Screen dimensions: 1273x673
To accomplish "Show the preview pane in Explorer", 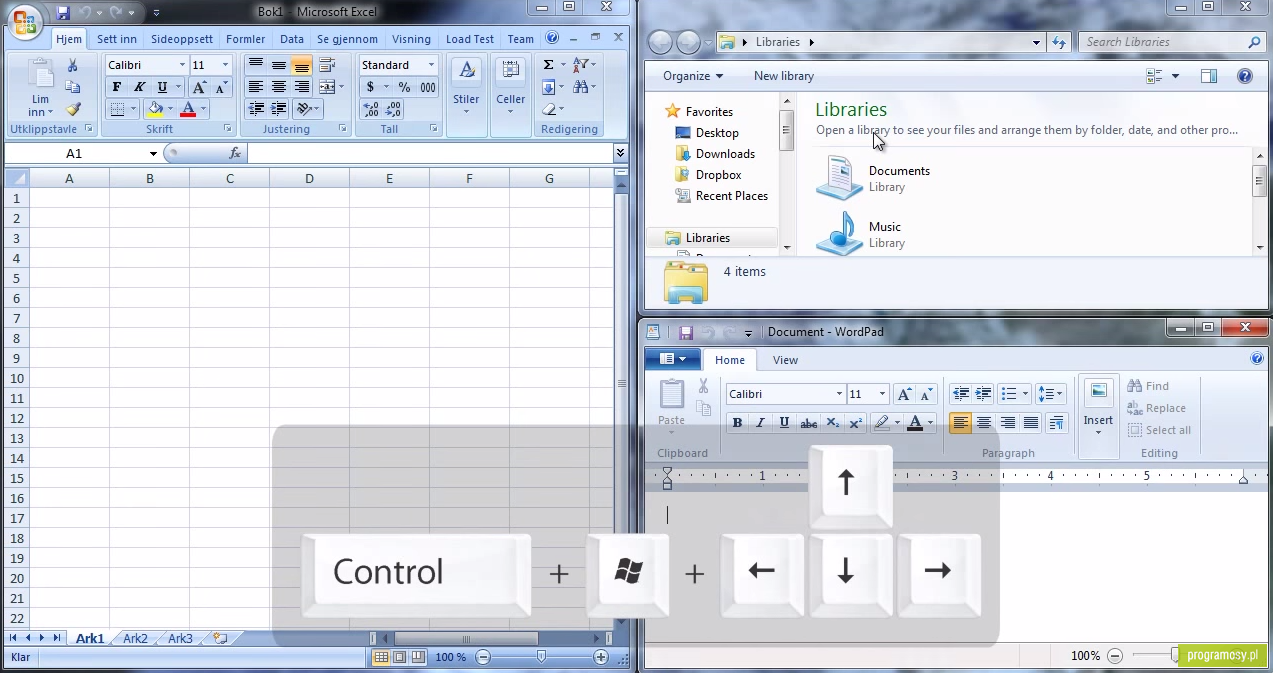I will [1208, 76].
